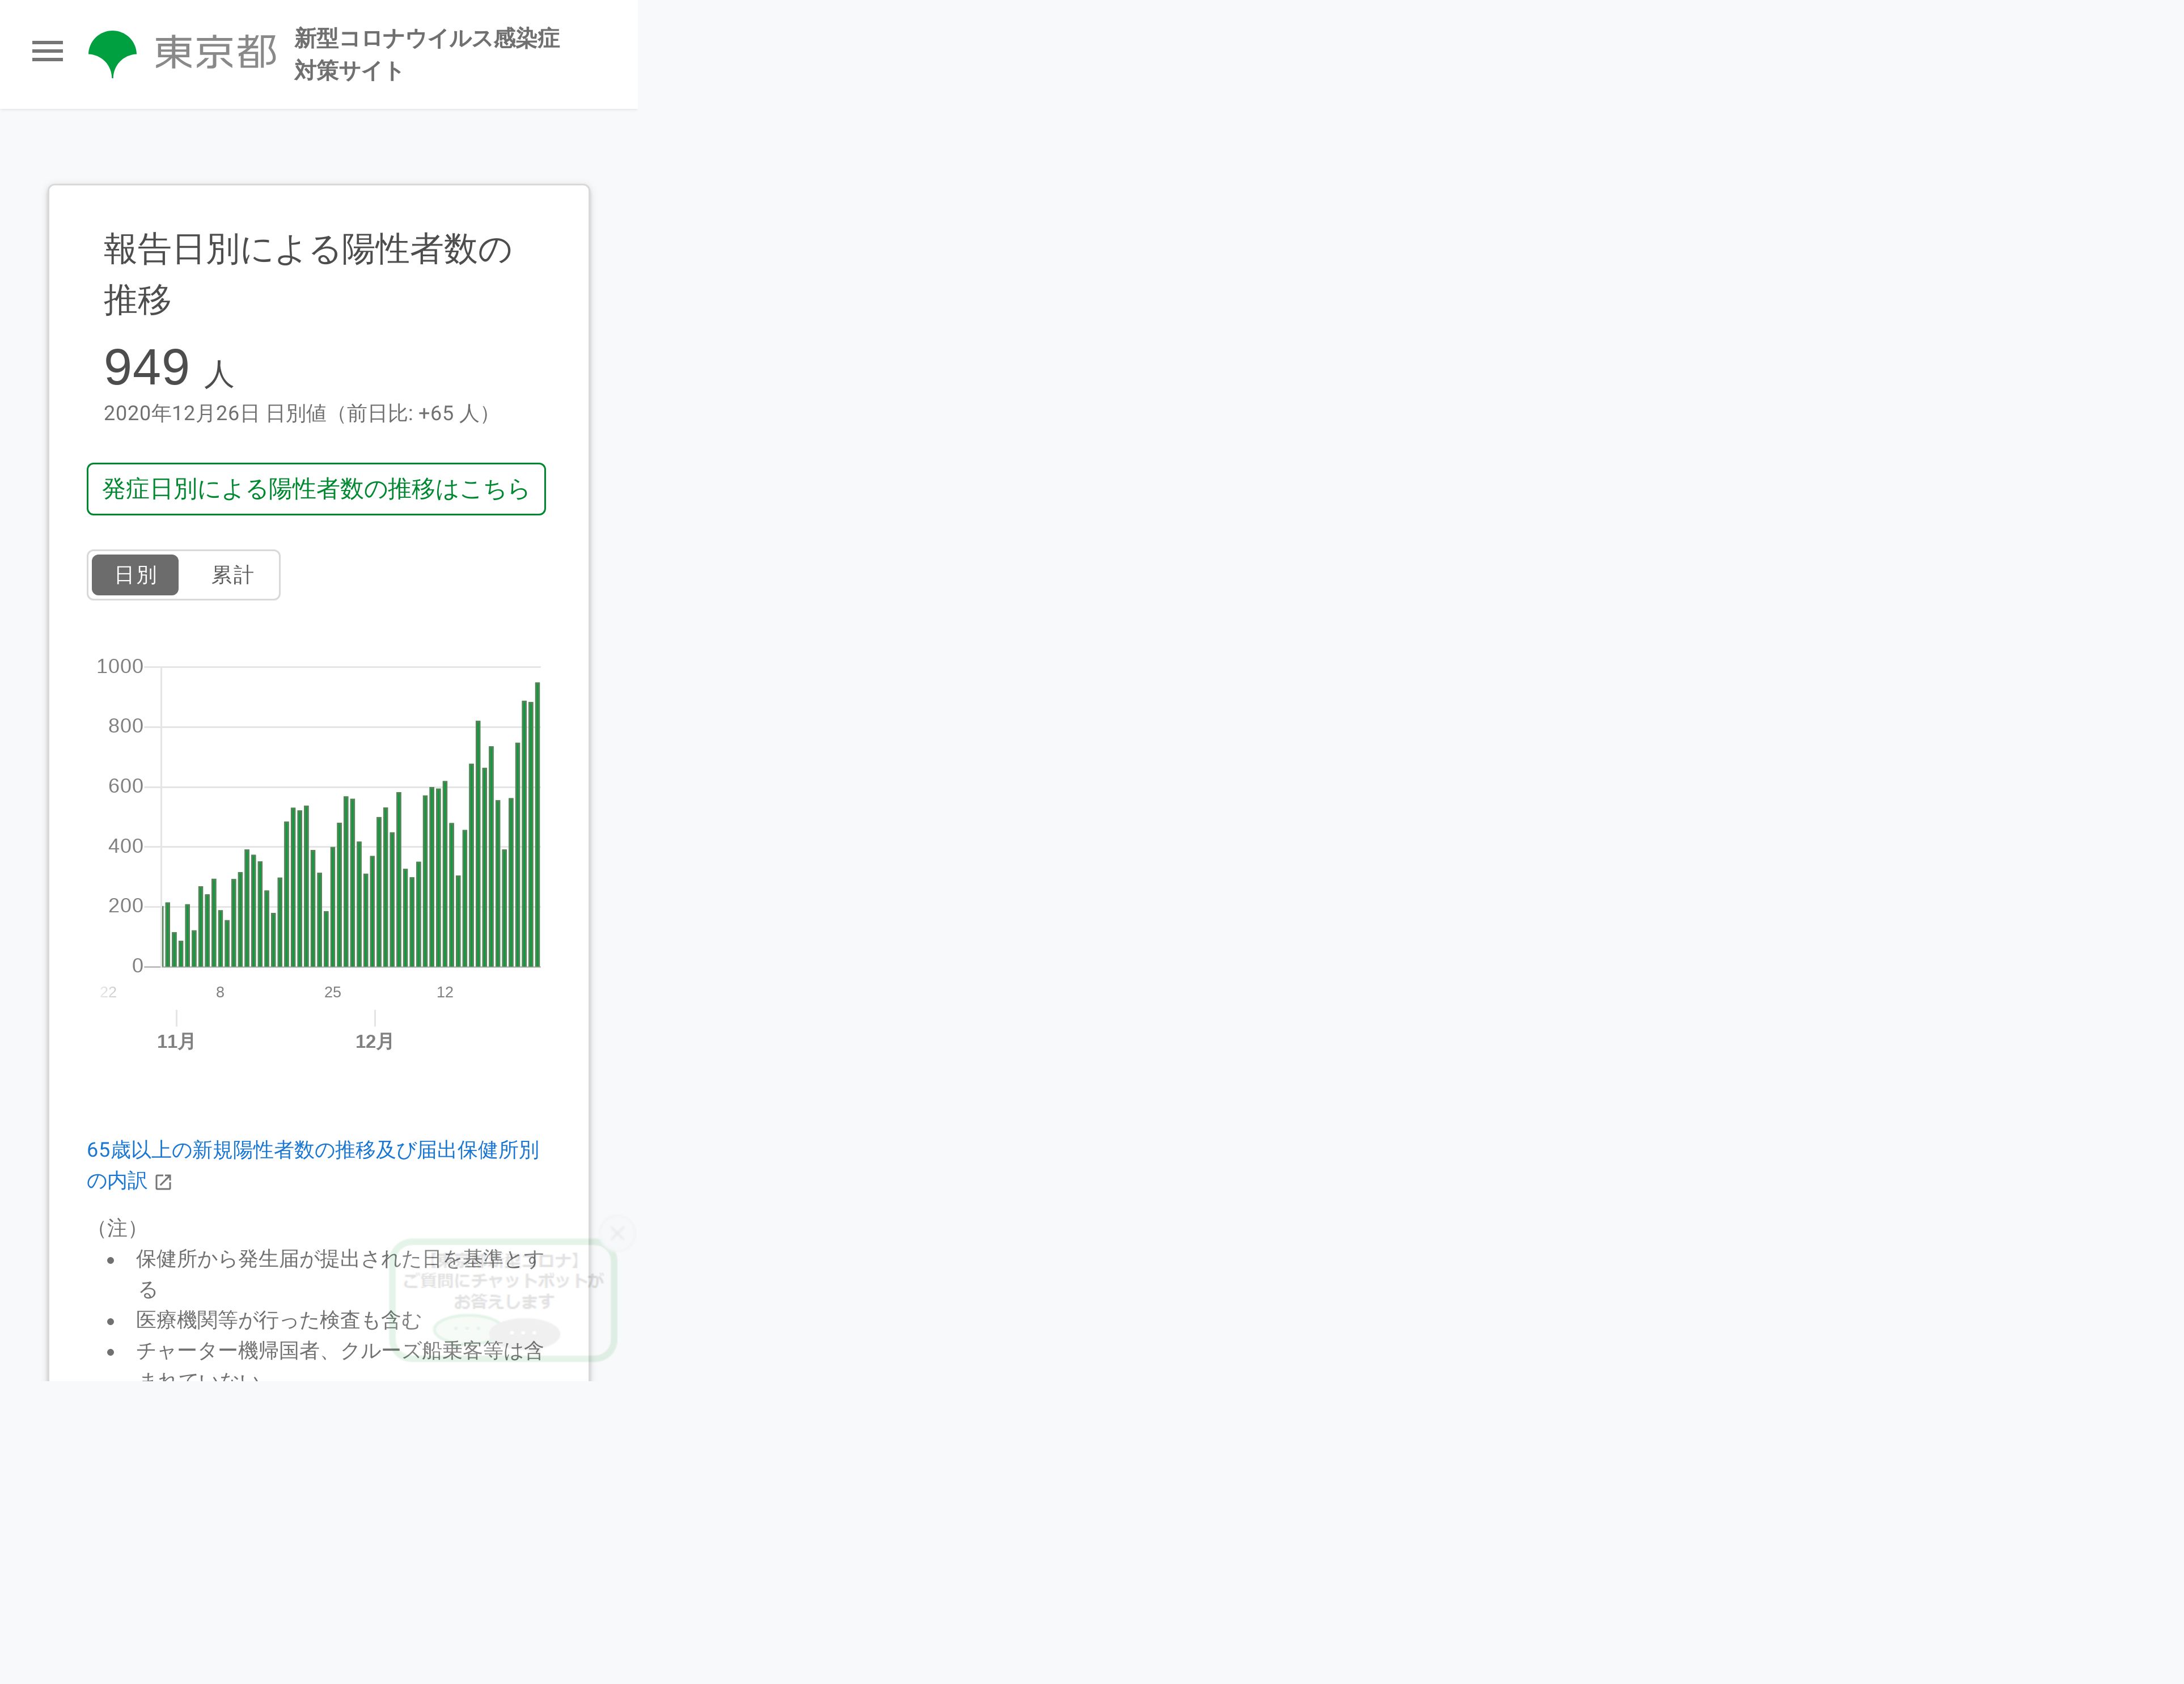Click the 11月 month label on axis

point(176,1041)
